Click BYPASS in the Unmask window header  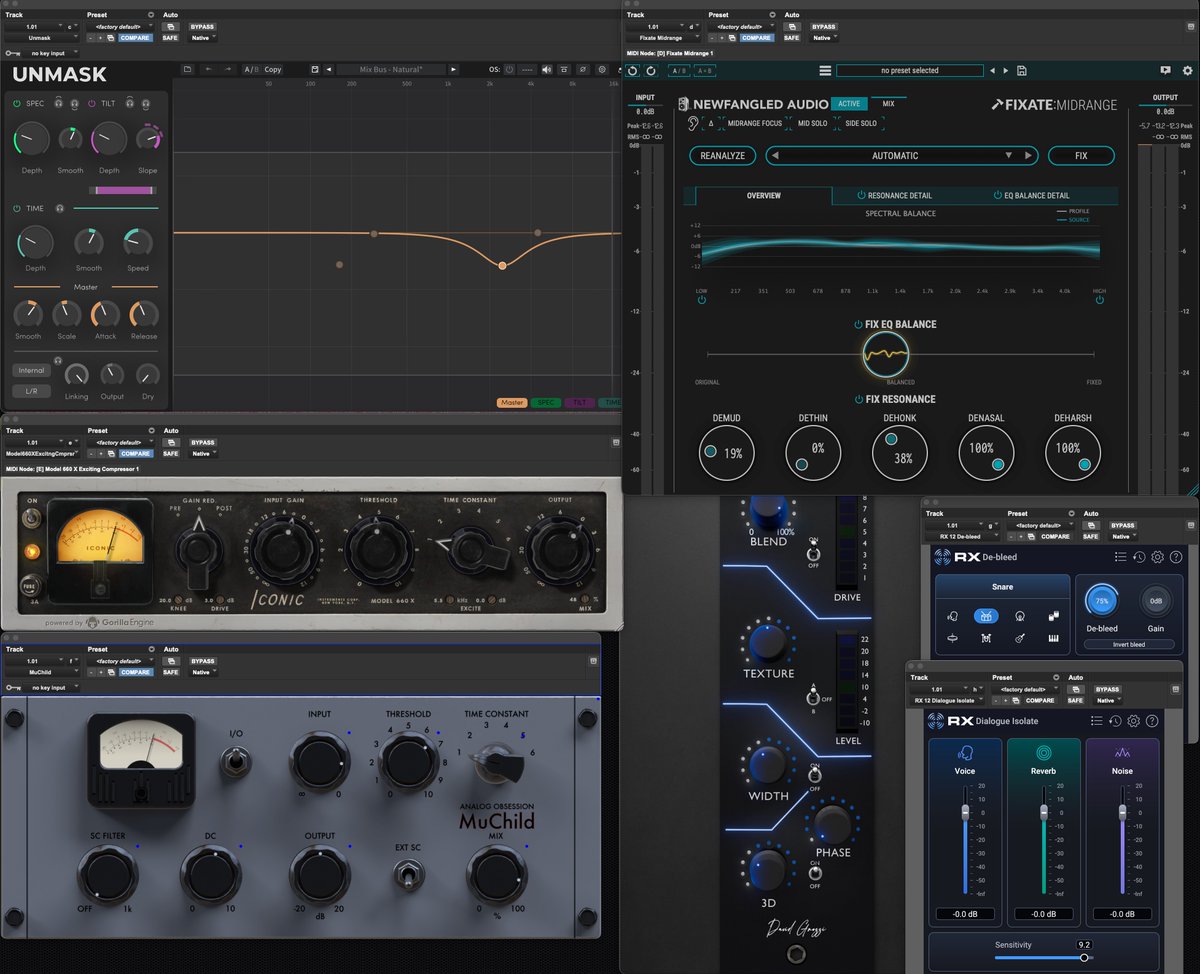(x=203, y=27)
